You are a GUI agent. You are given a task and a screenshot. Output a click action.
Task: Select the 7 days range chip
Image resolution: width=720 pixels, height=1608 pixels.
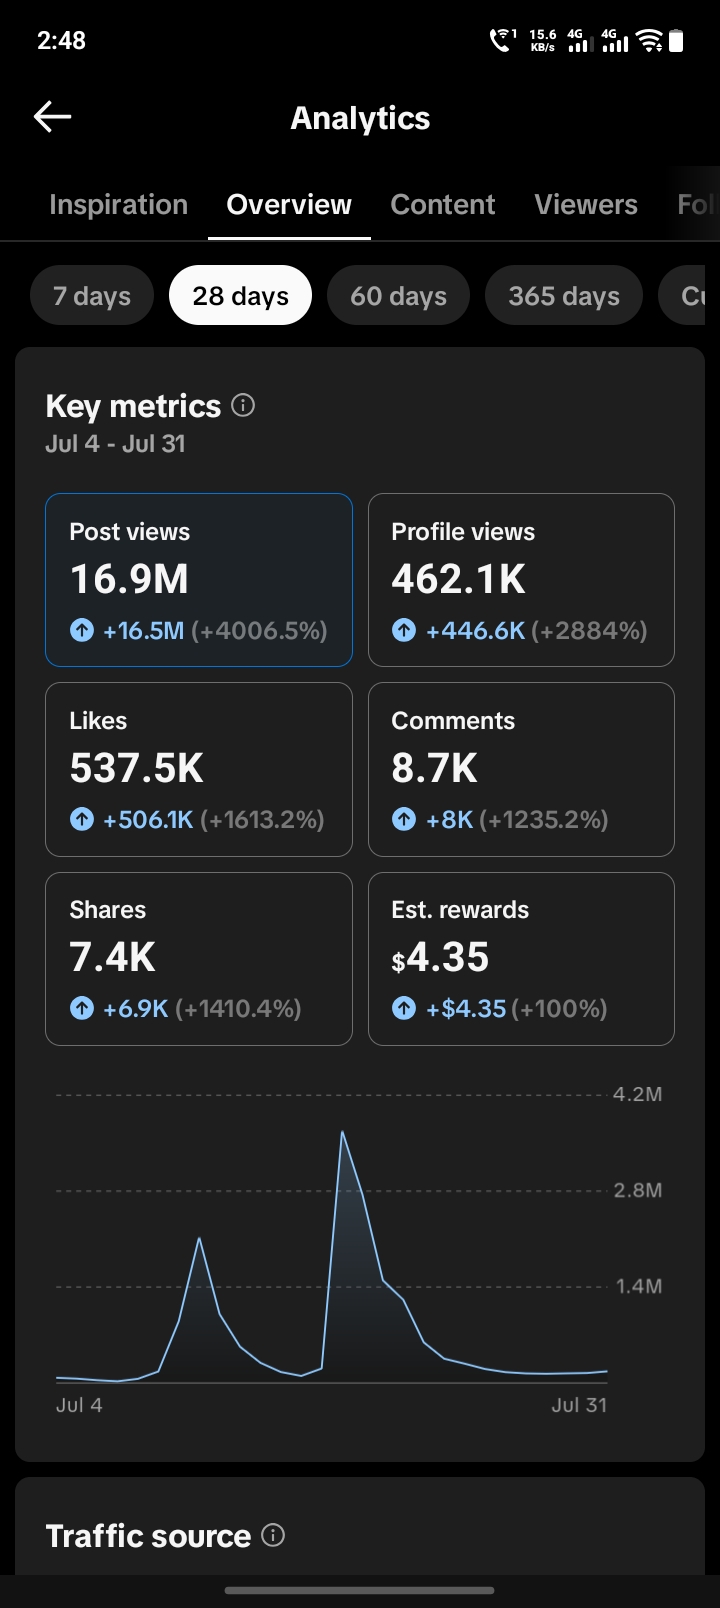(x=92, y=296)
